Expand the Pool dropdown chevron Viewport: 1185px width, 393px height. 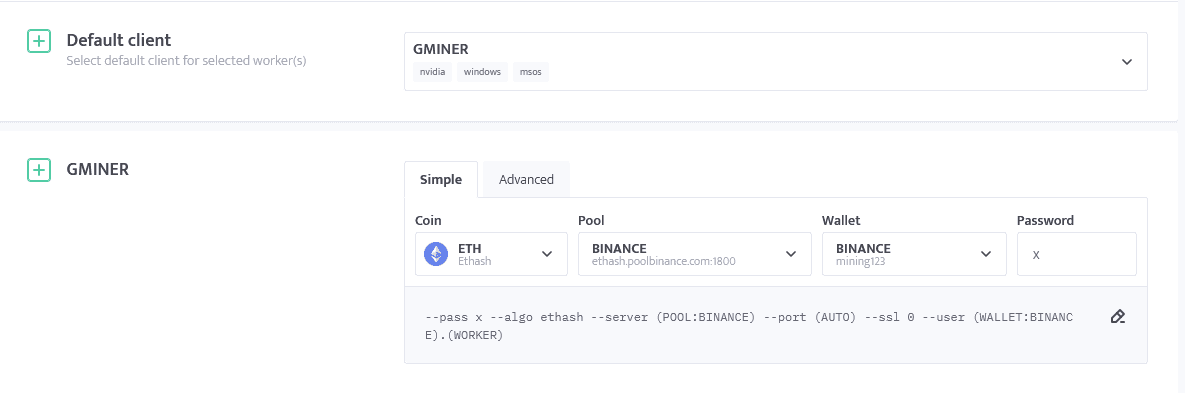[x=791, y=254]
